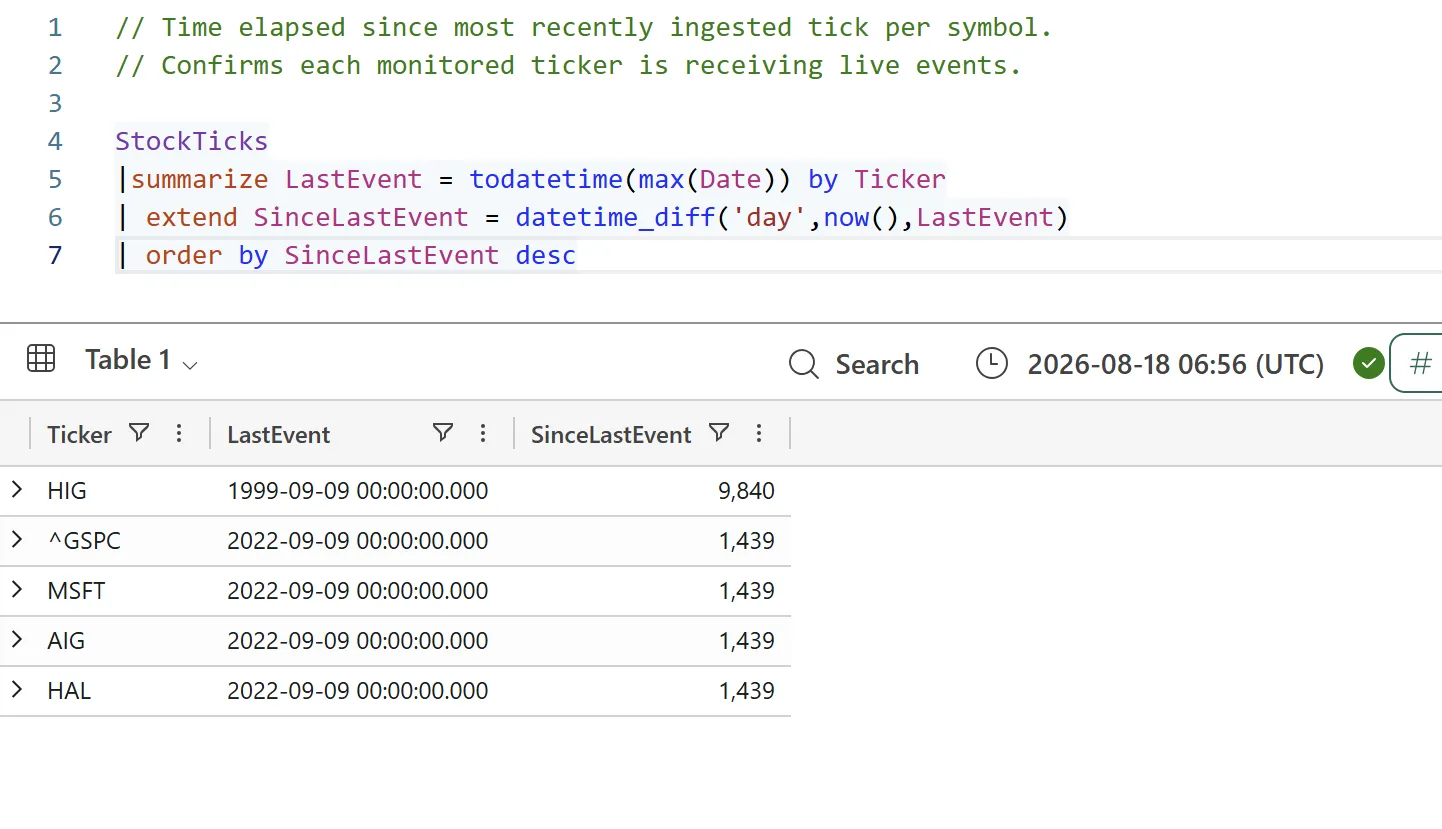Screen dimensions: 1442x829
Task: Expand the ^GSPC row
Action: [x=16, y=540]
